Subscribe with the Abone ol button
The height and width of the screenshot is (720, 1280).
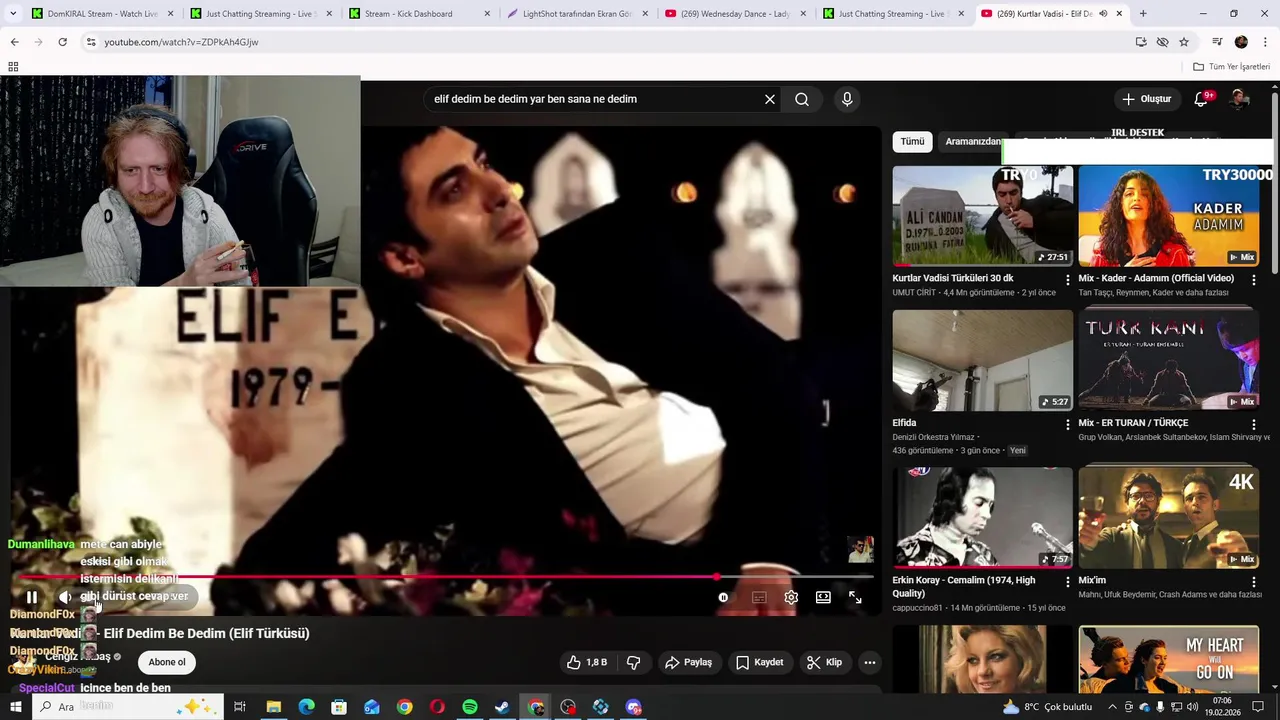167,662
